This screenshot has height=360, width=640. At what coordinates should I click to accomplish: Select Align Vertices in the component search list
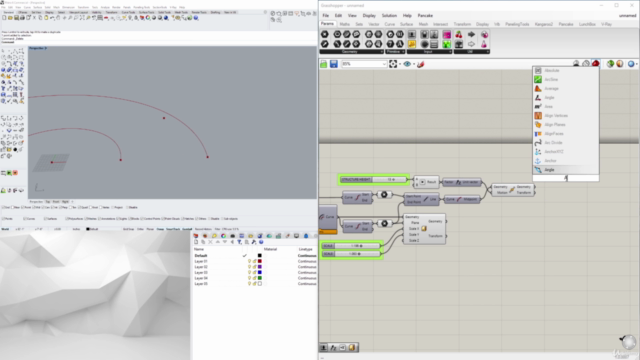click(x=566, y=116)
